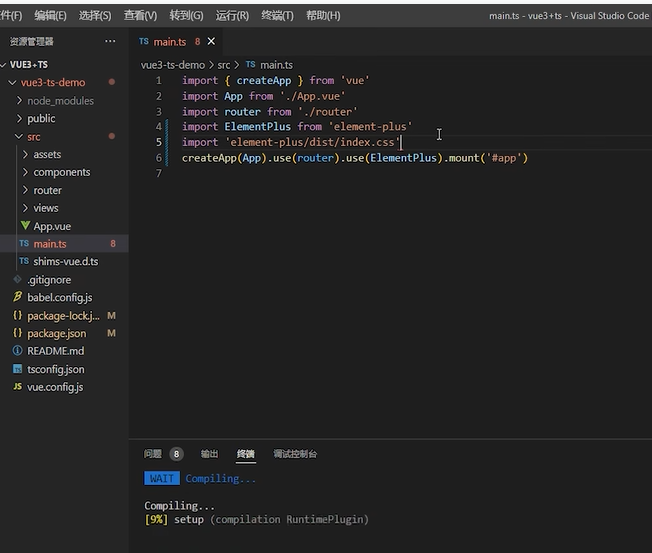This screenshot has width=652, height=553.
Task: Open vue.config.js file
Action: coord(55,387)
